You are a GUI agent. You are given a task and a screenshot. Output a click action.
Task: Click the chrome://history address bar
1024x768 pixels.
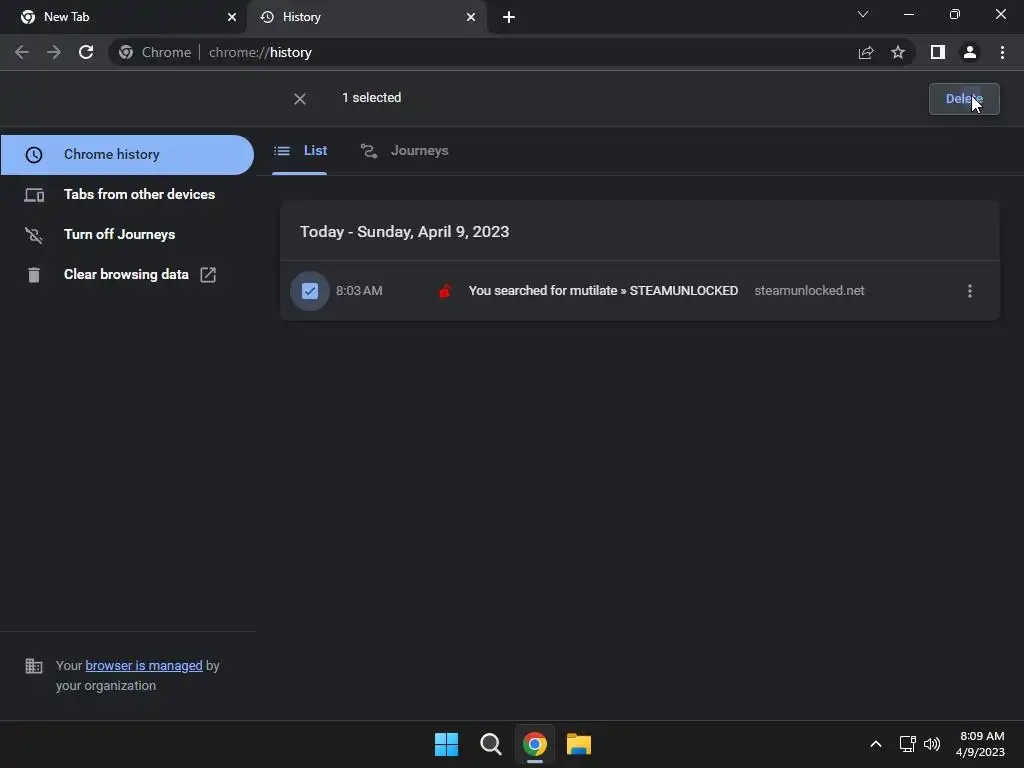coord(509,52)
